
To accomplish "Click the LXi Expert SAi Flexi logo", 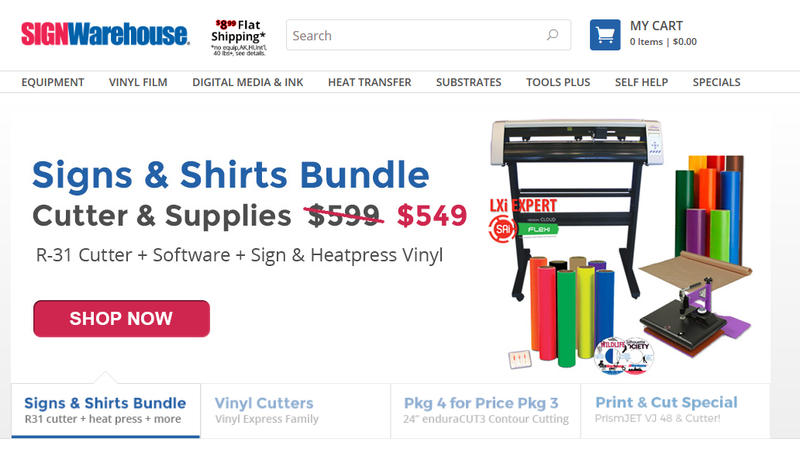I will tap(523, 219).
